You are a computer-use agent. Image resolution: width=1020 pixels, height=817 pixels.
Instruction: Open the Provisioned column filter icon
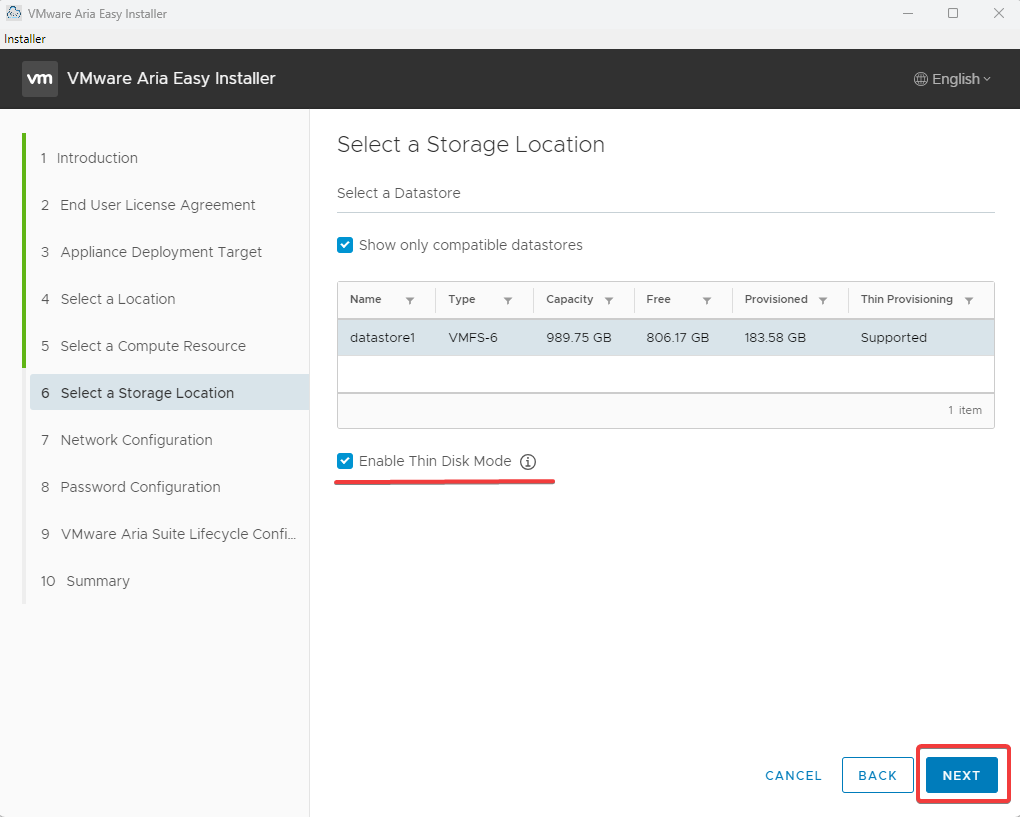click(x=823, y=300)
